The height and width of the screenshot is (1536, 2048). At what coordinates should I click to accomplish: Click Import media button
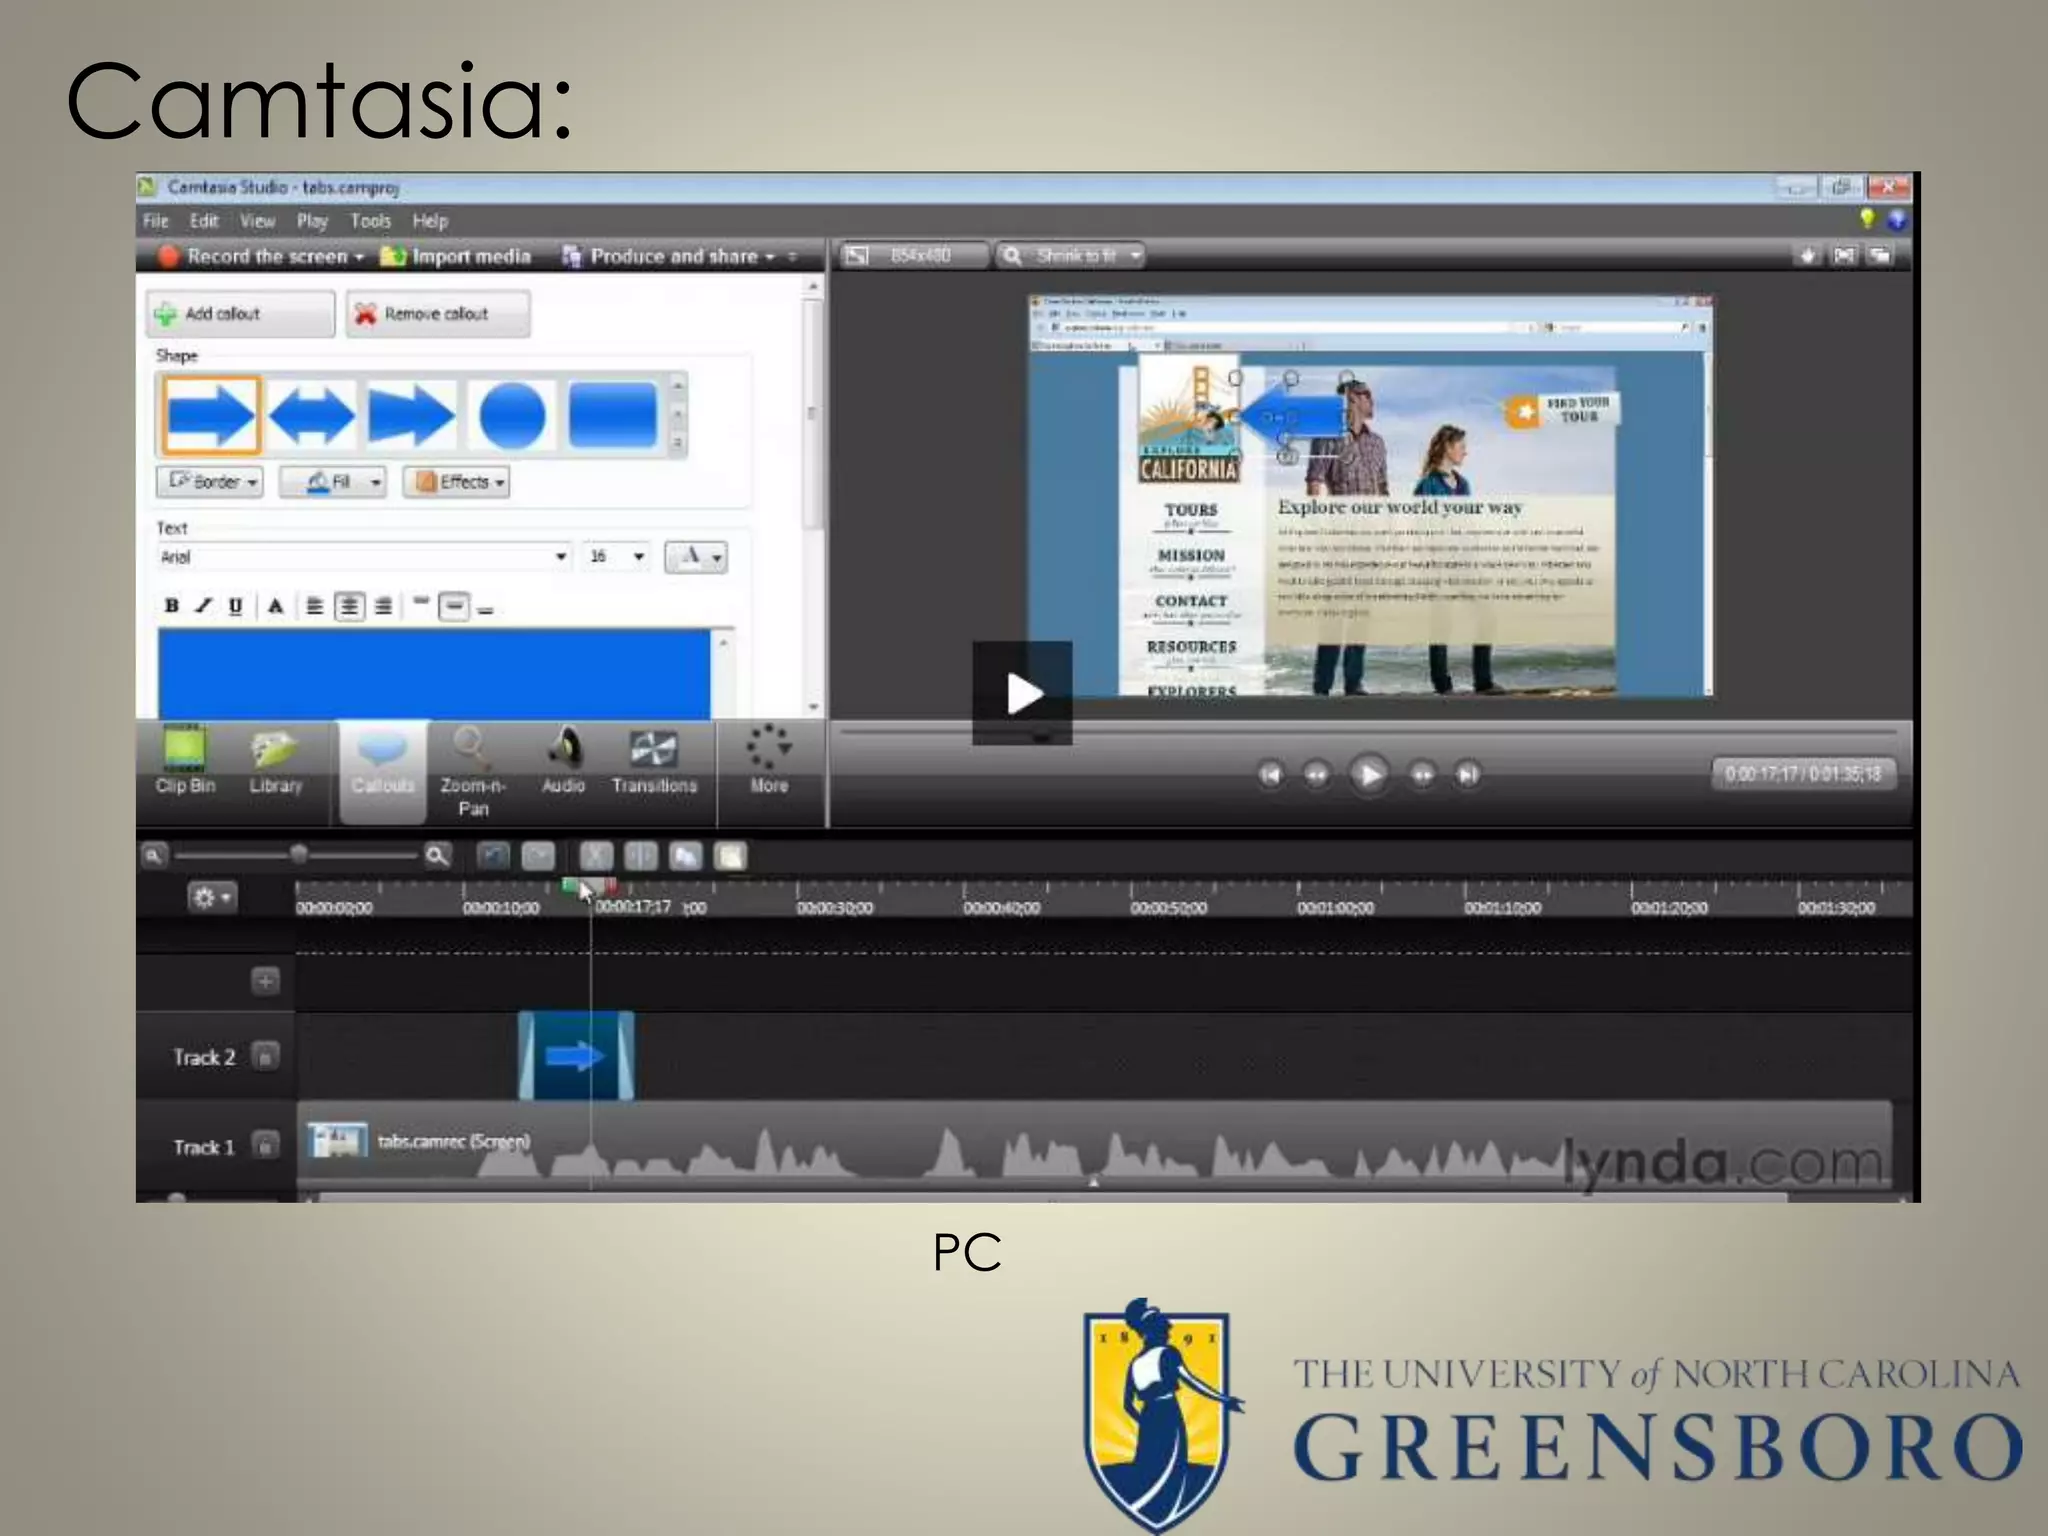coord(456,256)
